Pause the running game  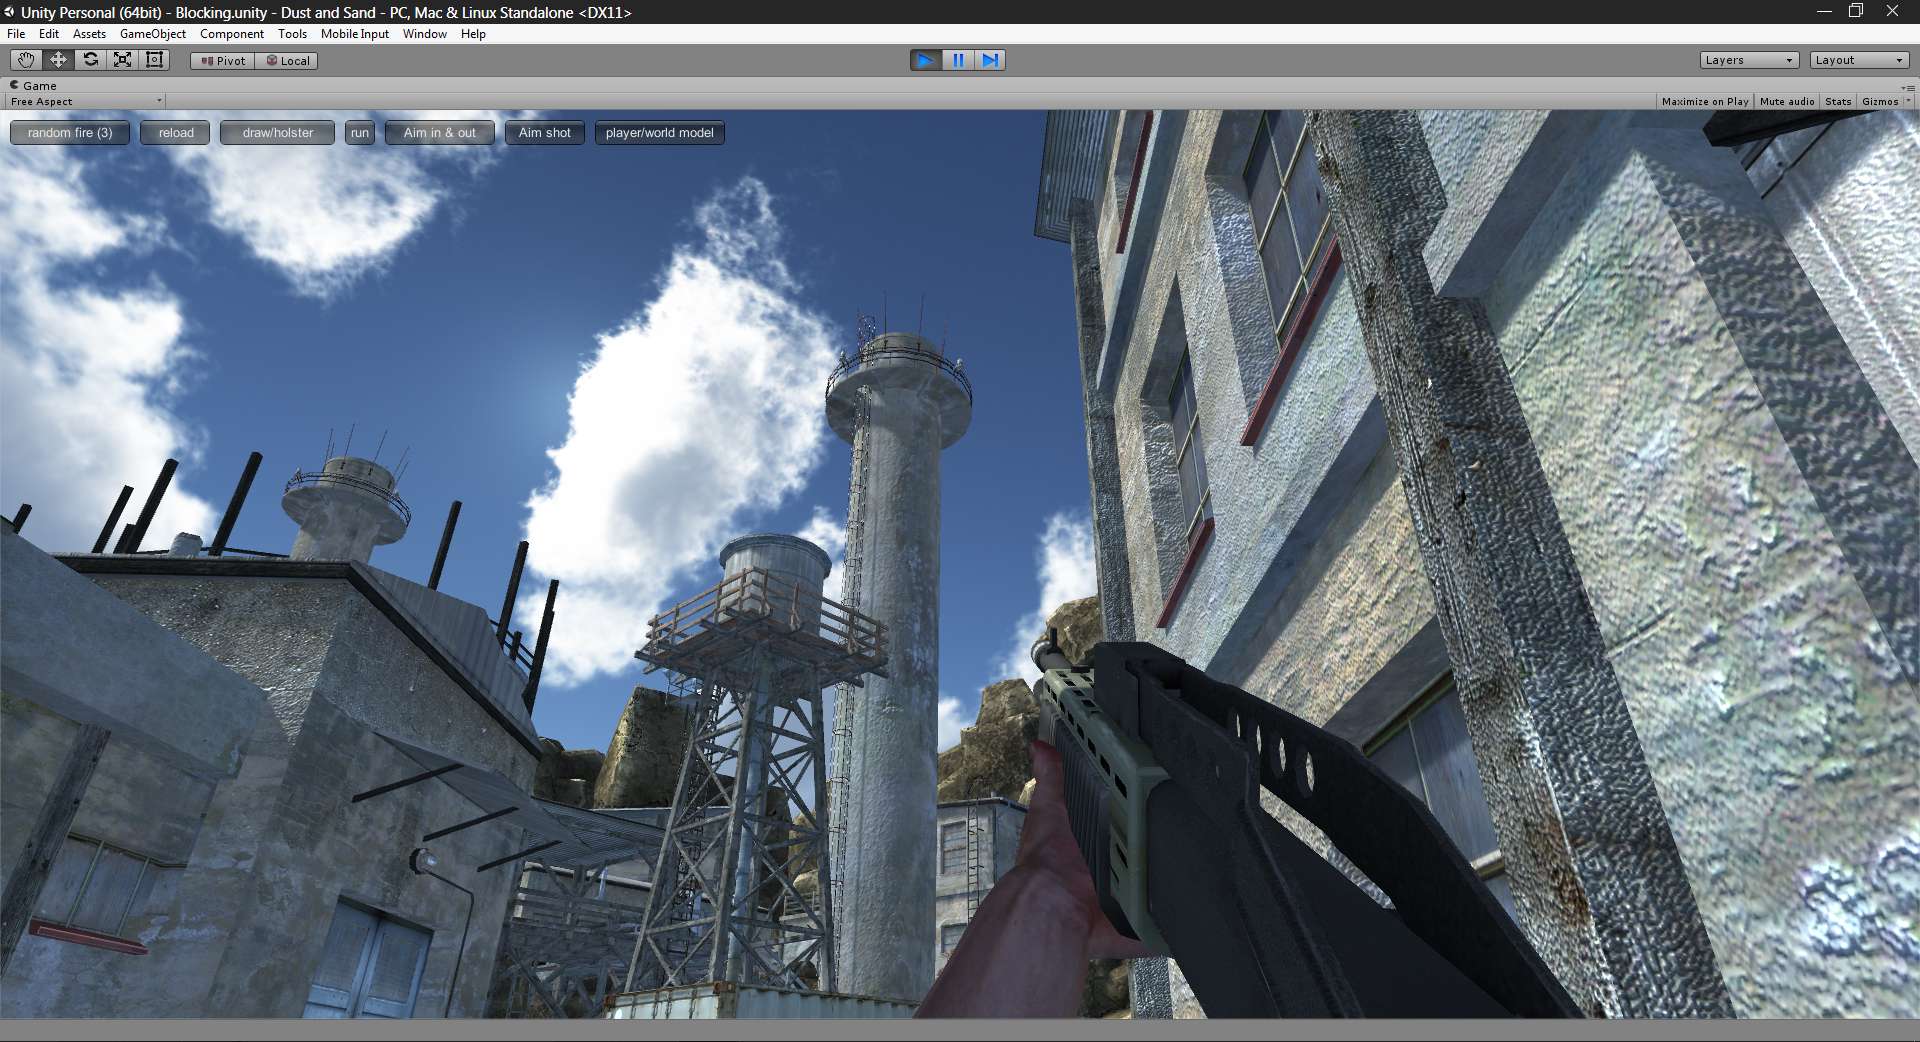click(x=958, y=60)
